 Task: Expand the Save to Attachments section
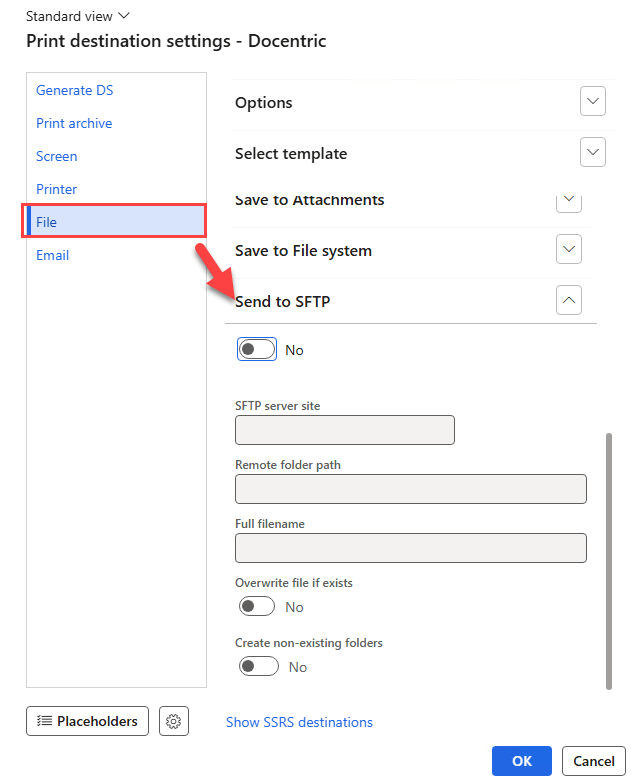pos(568,200)
